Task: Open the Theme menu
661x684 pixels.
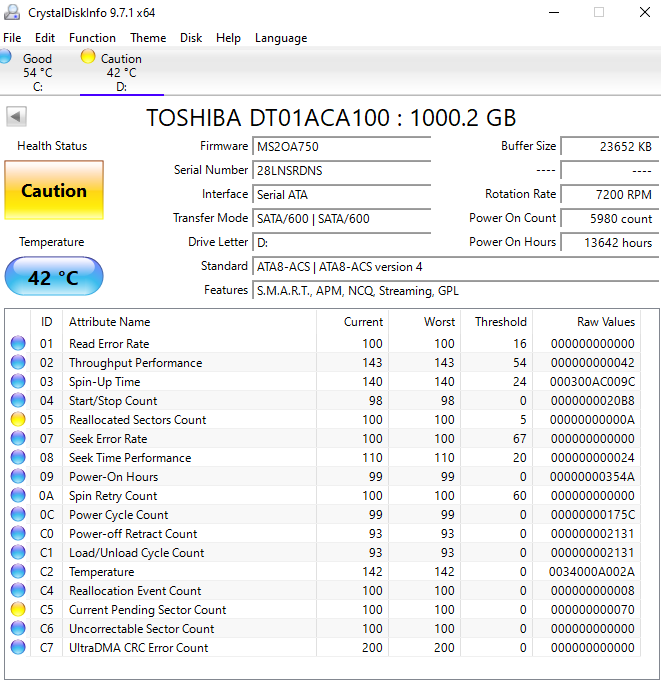Action: pyautogui.click(x=148, y=38)
